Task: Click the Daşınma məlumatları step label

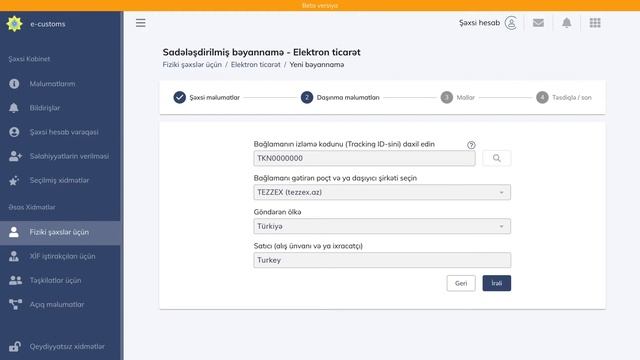Action: click(x=348, y=98)
